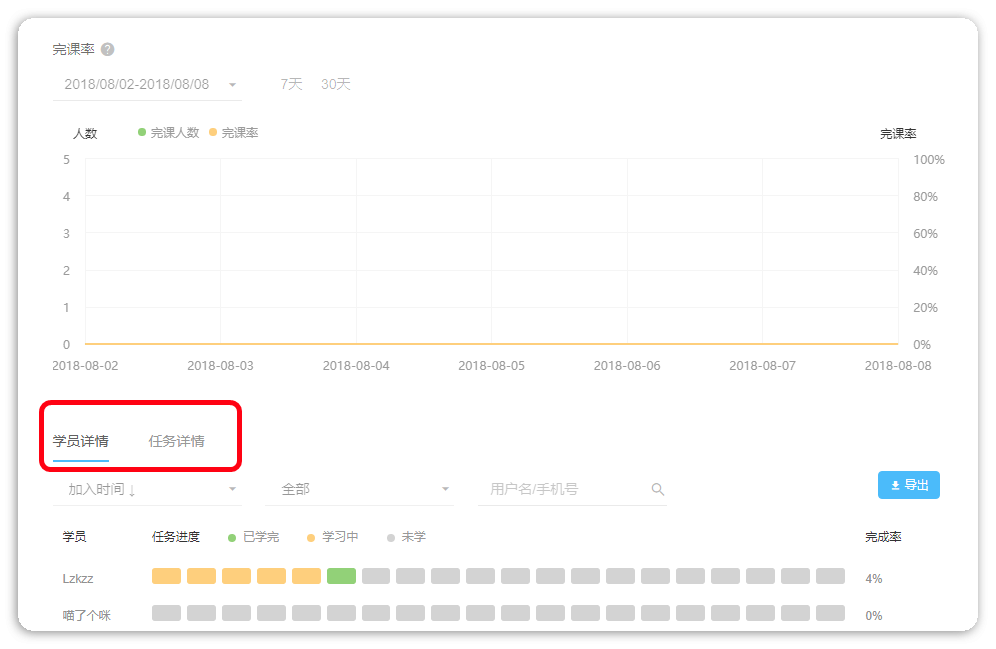Open student Lzkzz's name
This screenshot has height=649, width=996.
pos(78,578)
